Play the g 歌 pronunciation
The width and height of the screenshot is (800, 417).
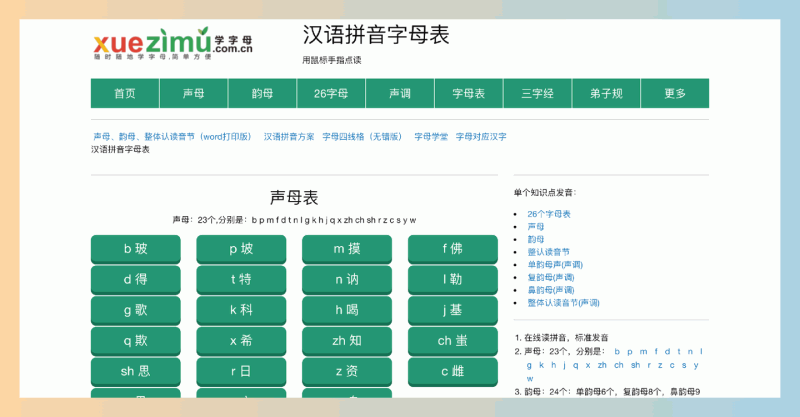click(136, 310)
